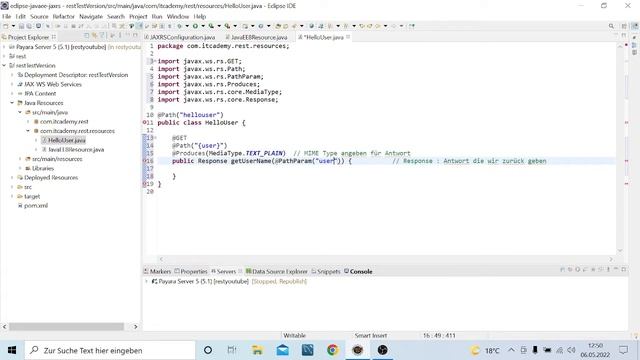
Task: Click the error marker on line 19
Action: pos(144,184)
